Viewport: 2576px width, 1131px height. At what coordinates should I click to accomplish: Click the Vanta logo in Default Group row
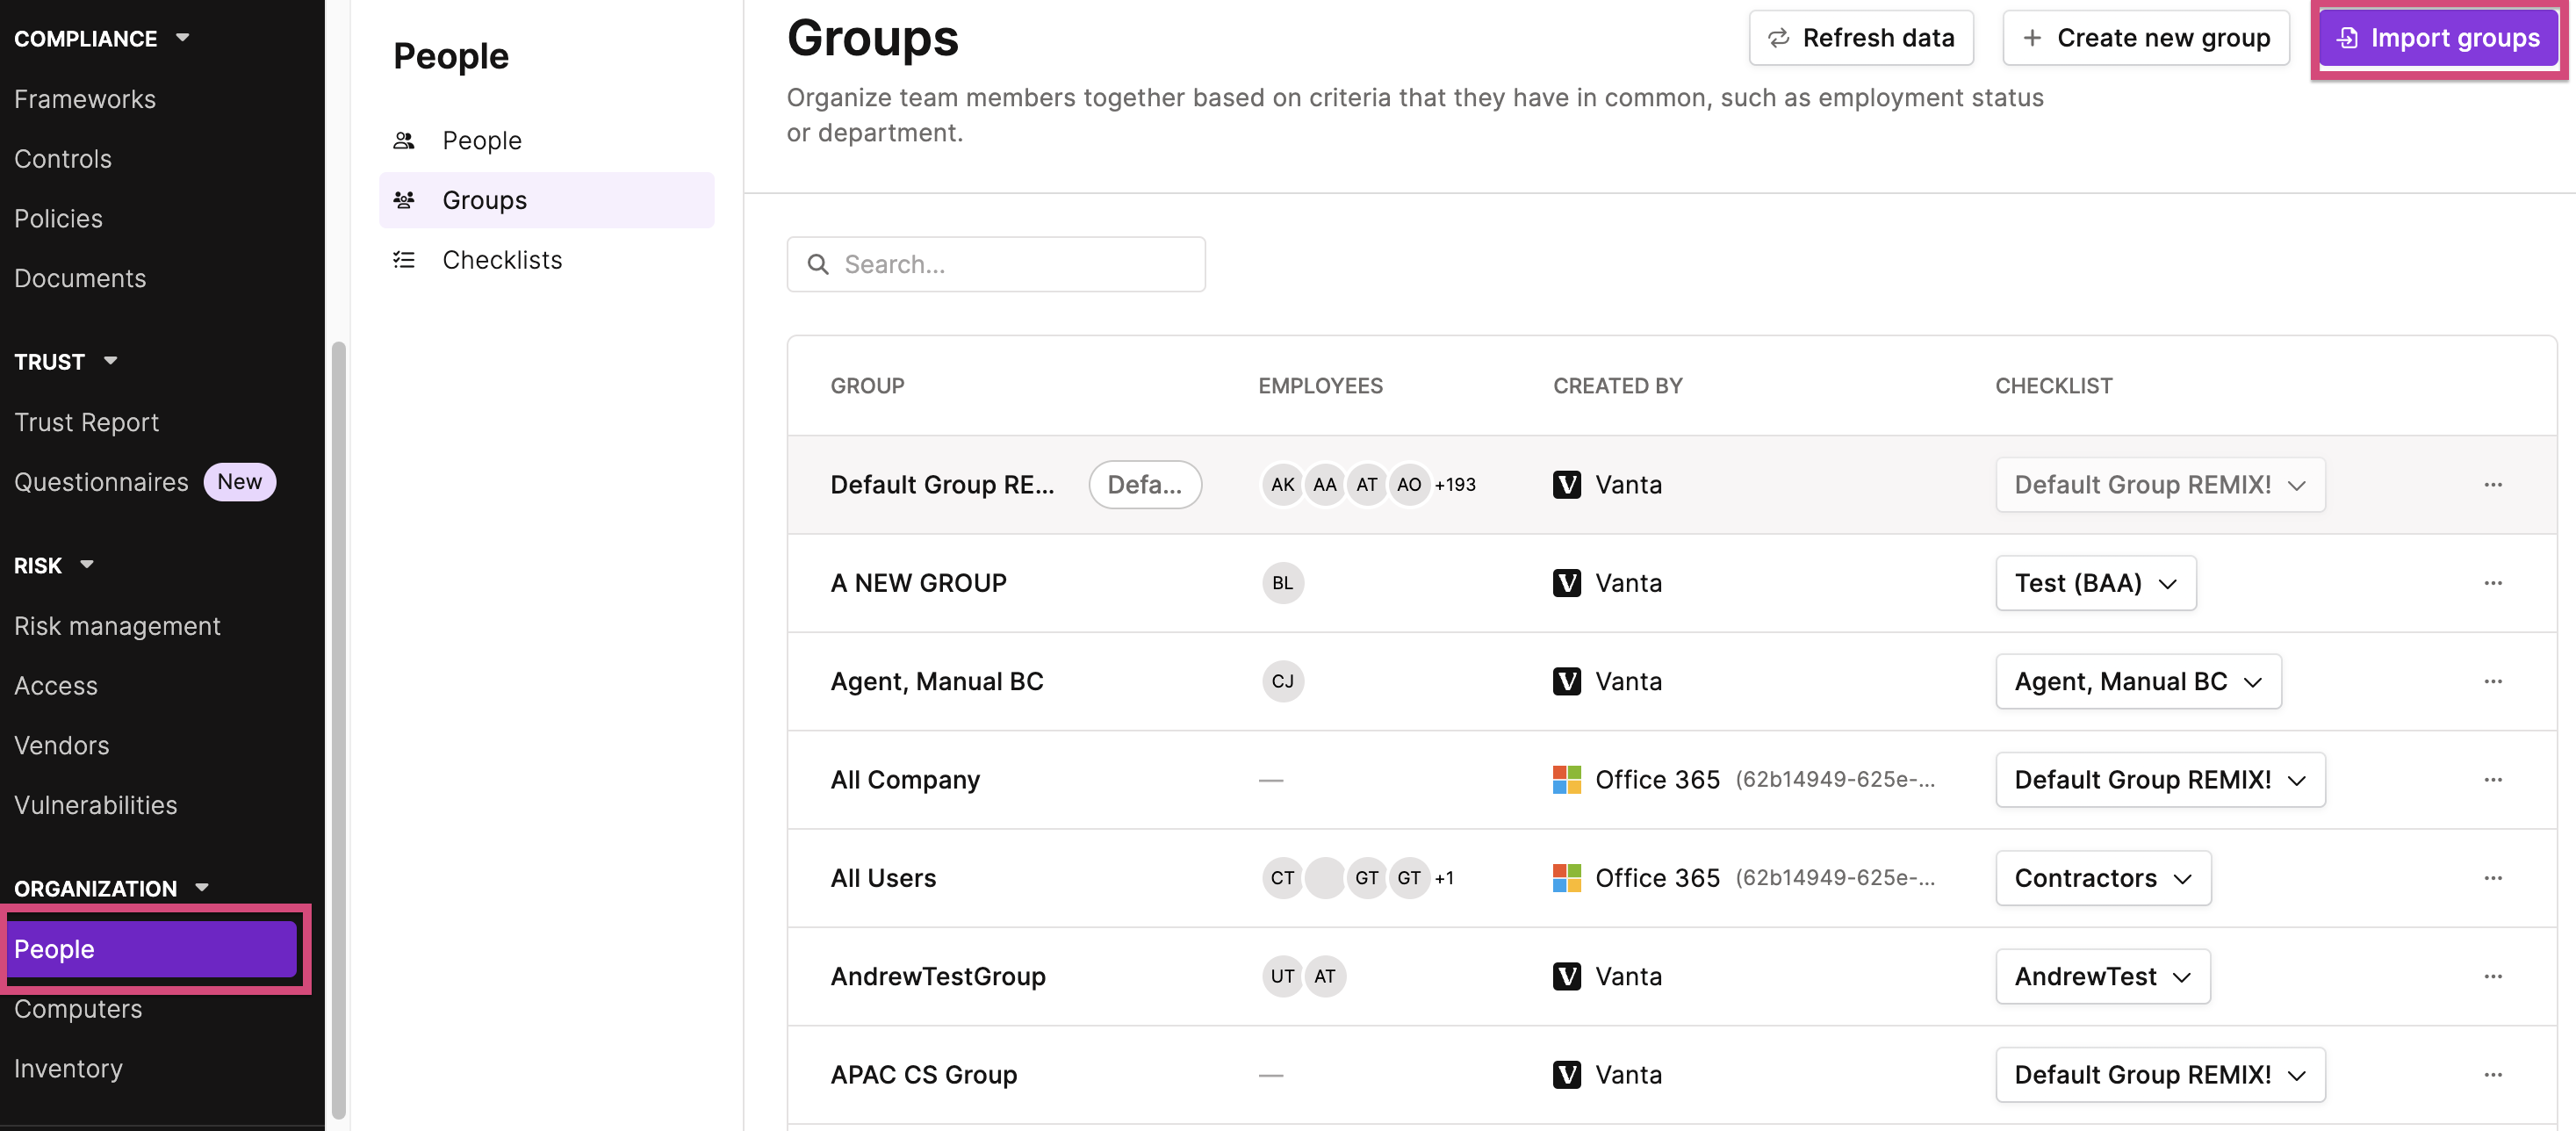(x=1566, y=485)
